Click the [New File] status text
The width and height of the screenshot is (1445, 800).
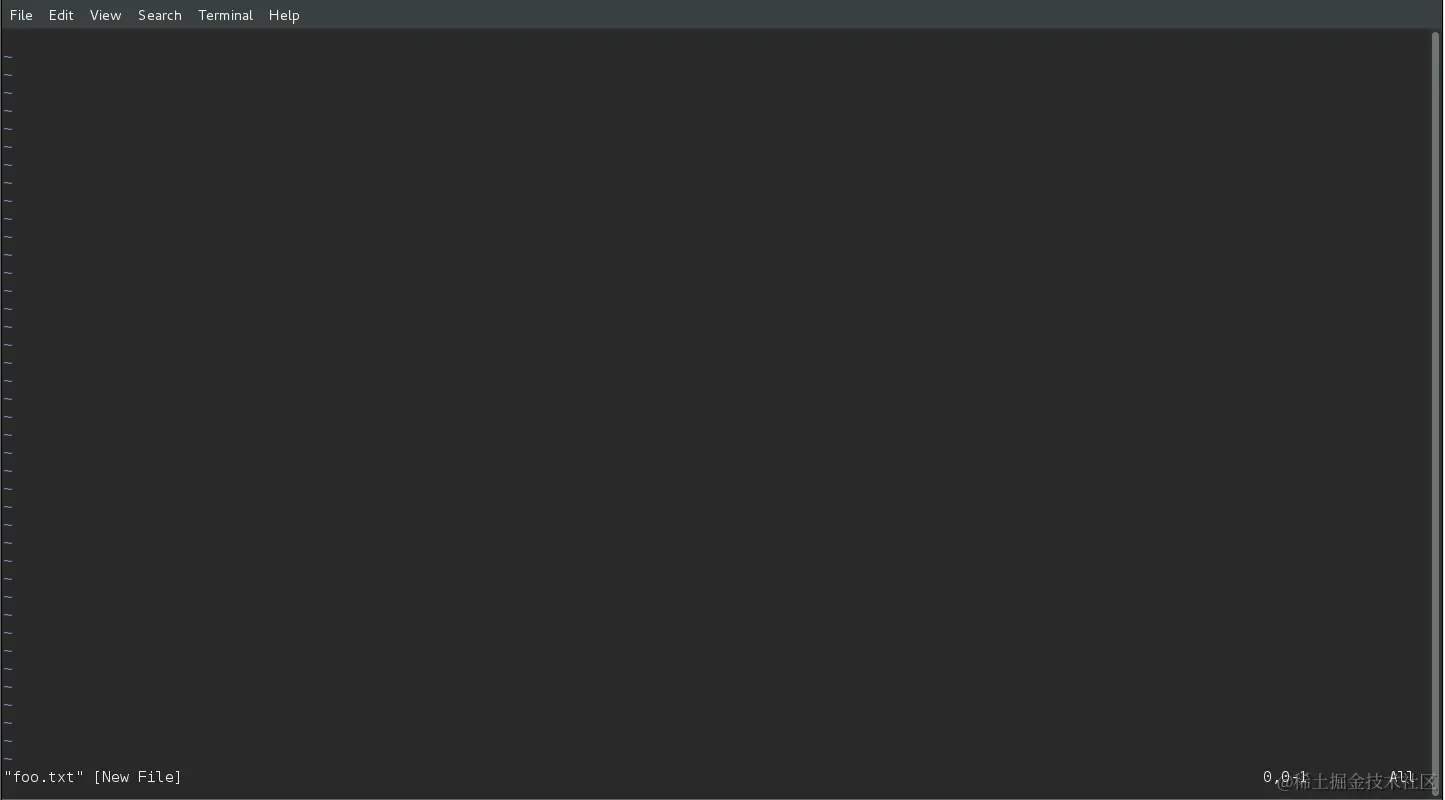click(x=137, y=777)
